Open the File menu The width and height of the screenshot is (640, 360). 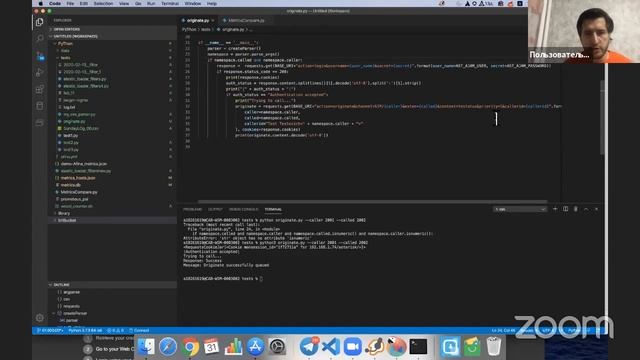click(70, 3)
